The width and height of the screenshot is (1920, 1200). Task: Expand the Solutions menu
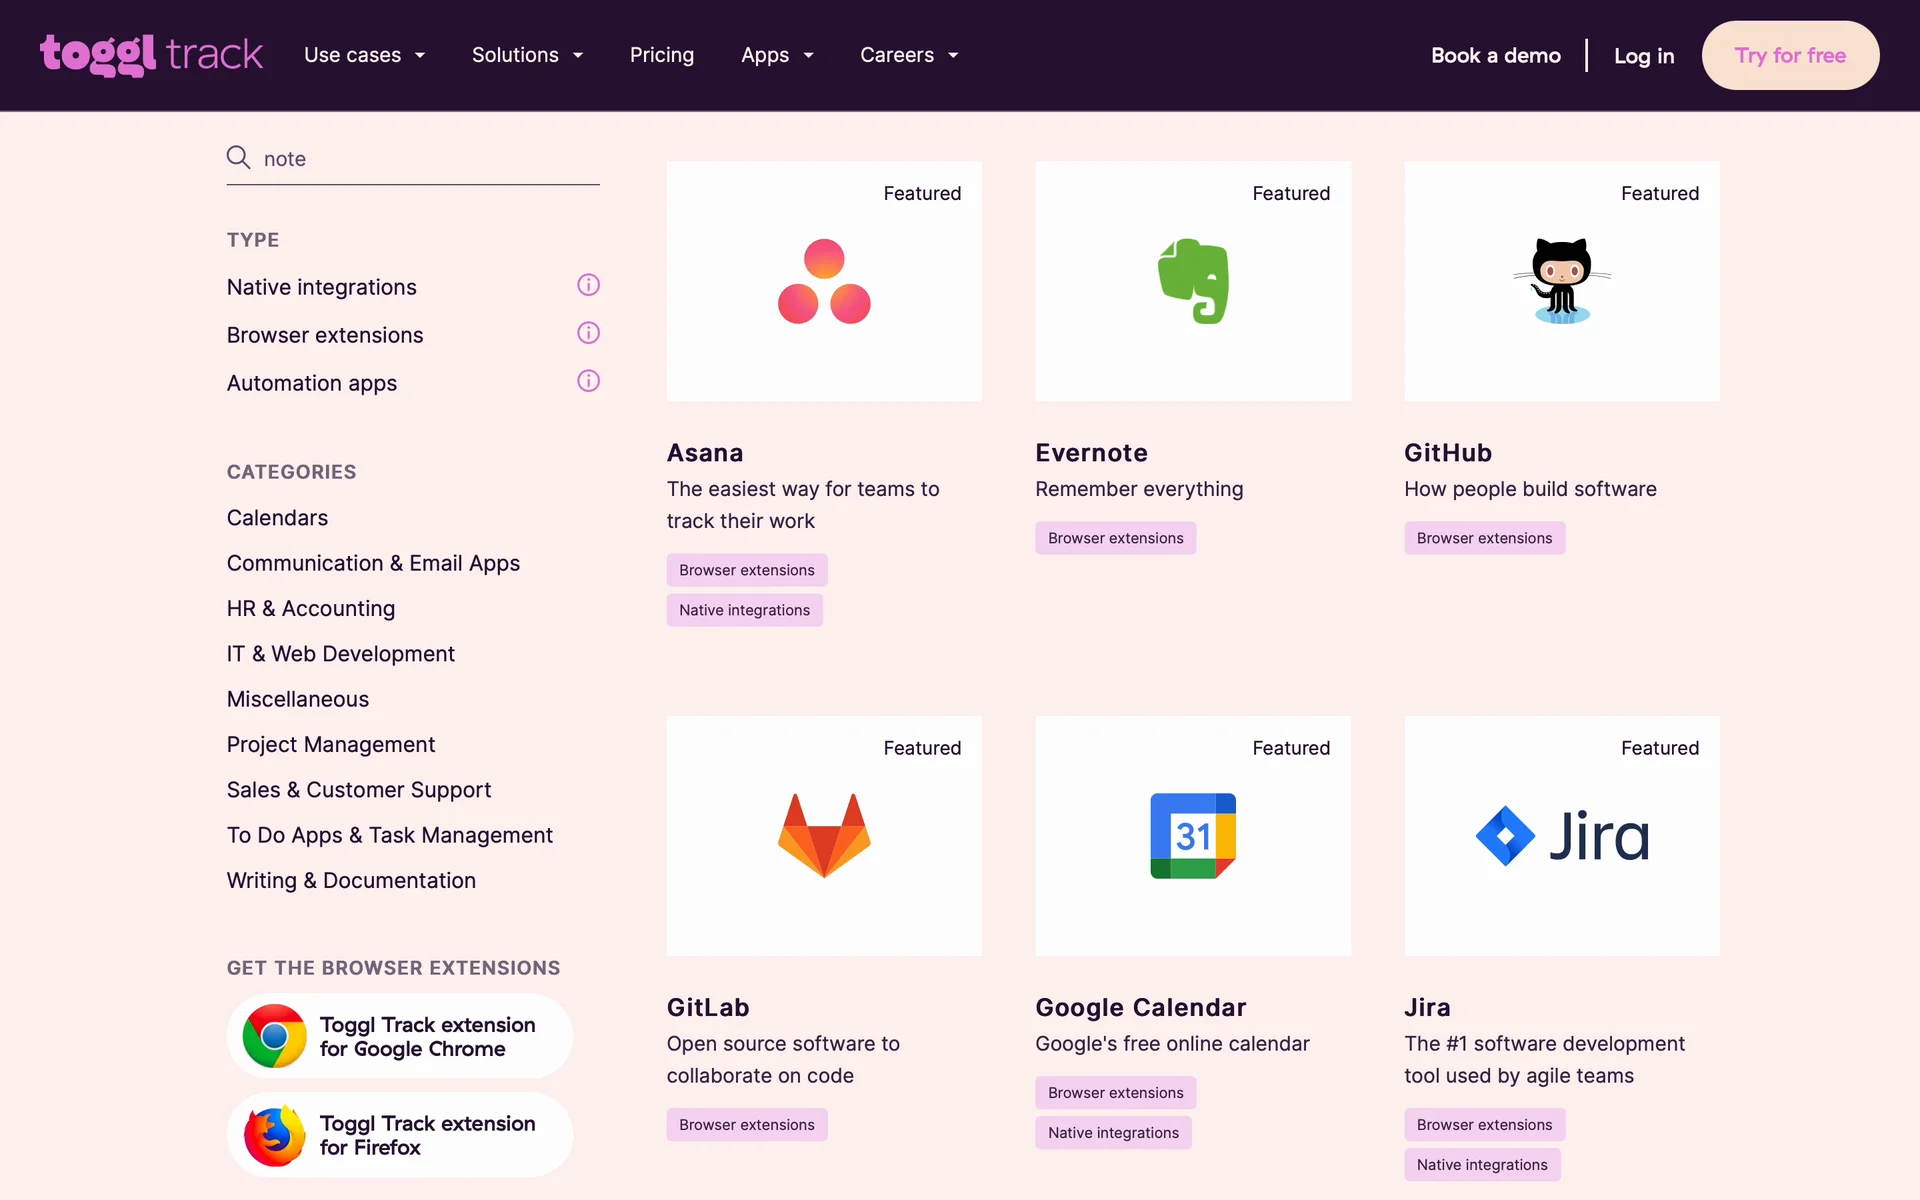(x=527, y=55)
